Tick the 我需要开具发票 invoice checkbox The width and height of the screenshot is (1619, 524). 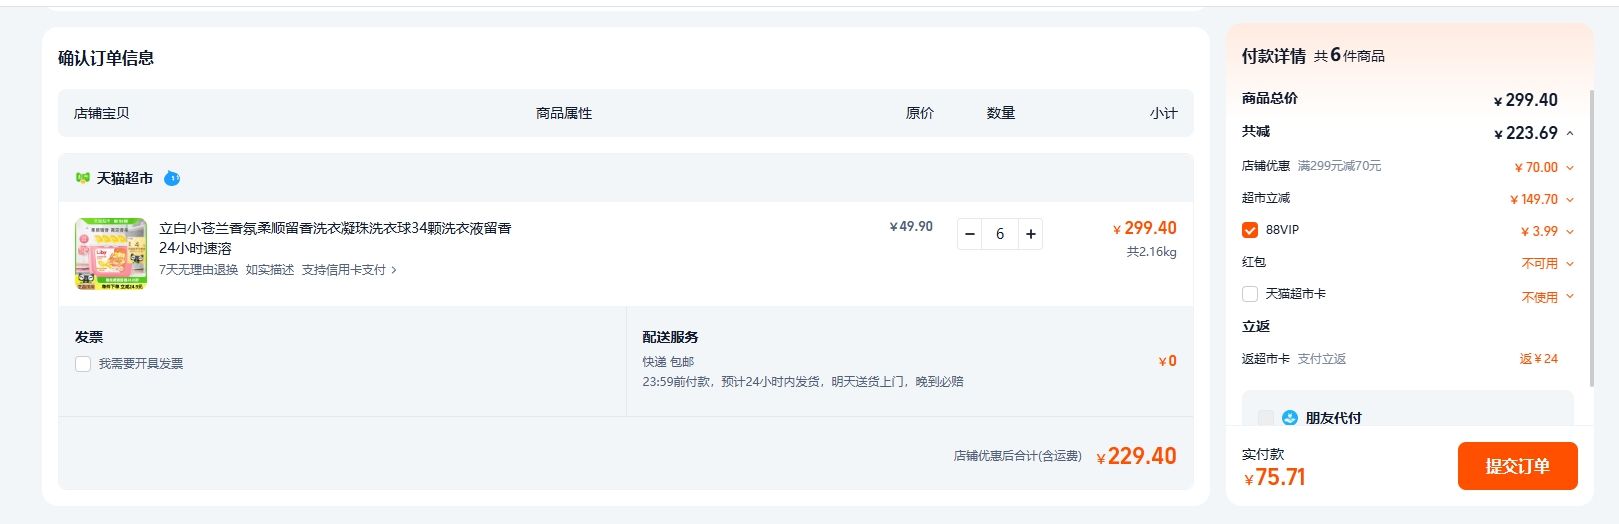coord(83,364)
